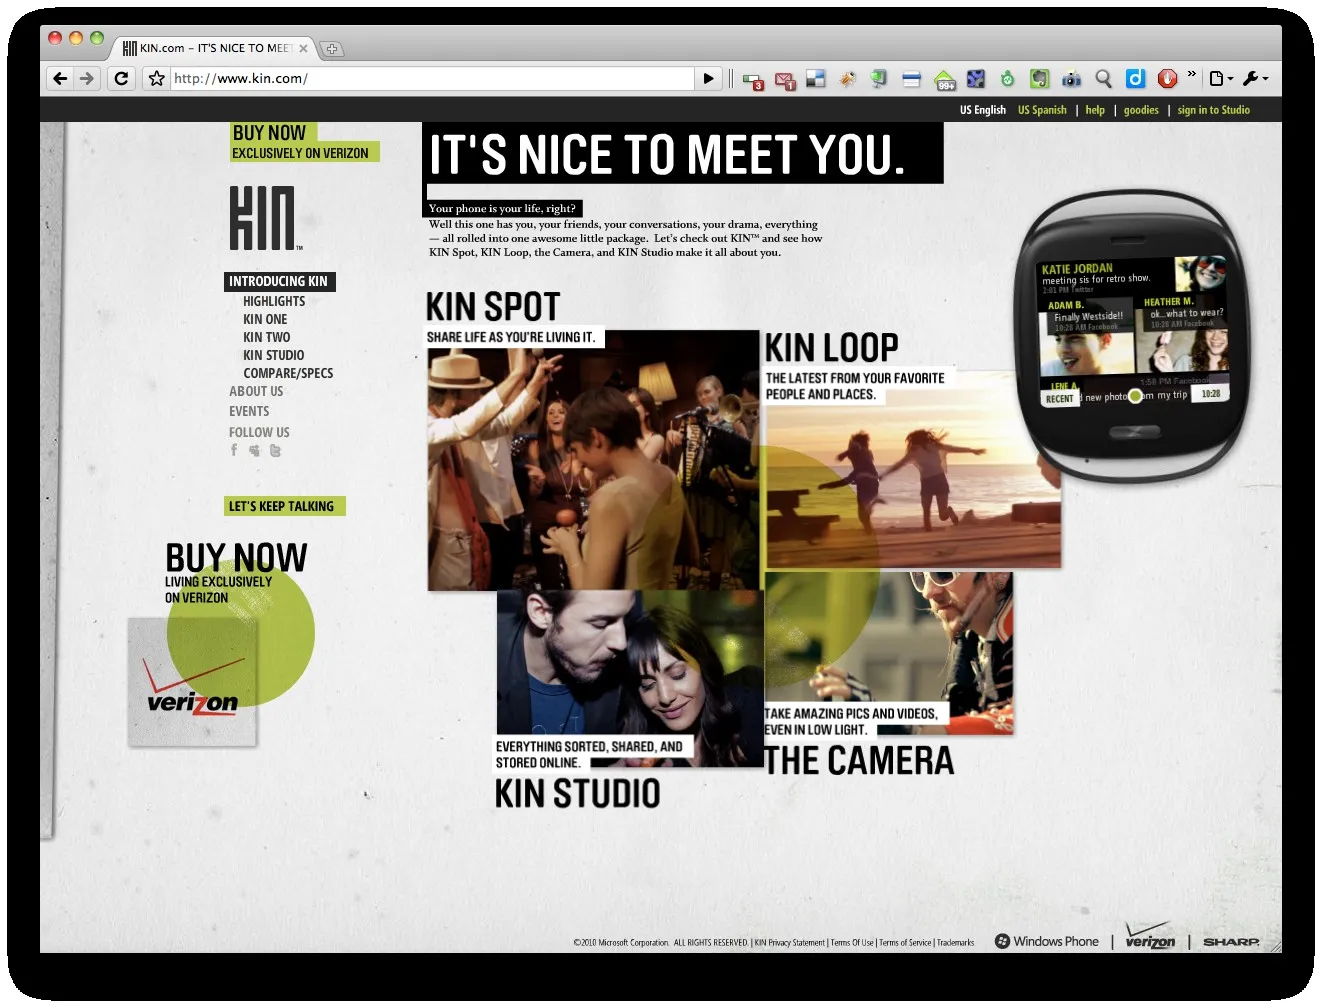Click the LET'S KEEP TALKING button
Image resolution: width=1322 pixels, height=1008 pixels.
pos(284,506)
